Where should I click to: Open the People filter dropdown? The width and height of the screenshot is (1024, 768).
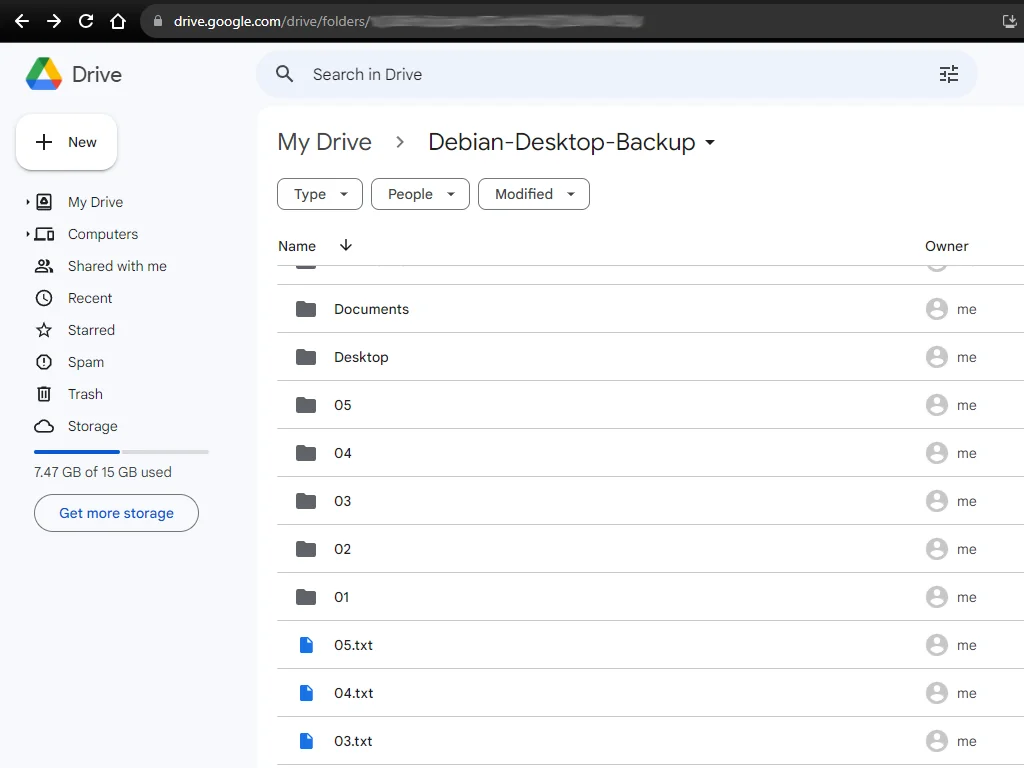click(421, 194)
